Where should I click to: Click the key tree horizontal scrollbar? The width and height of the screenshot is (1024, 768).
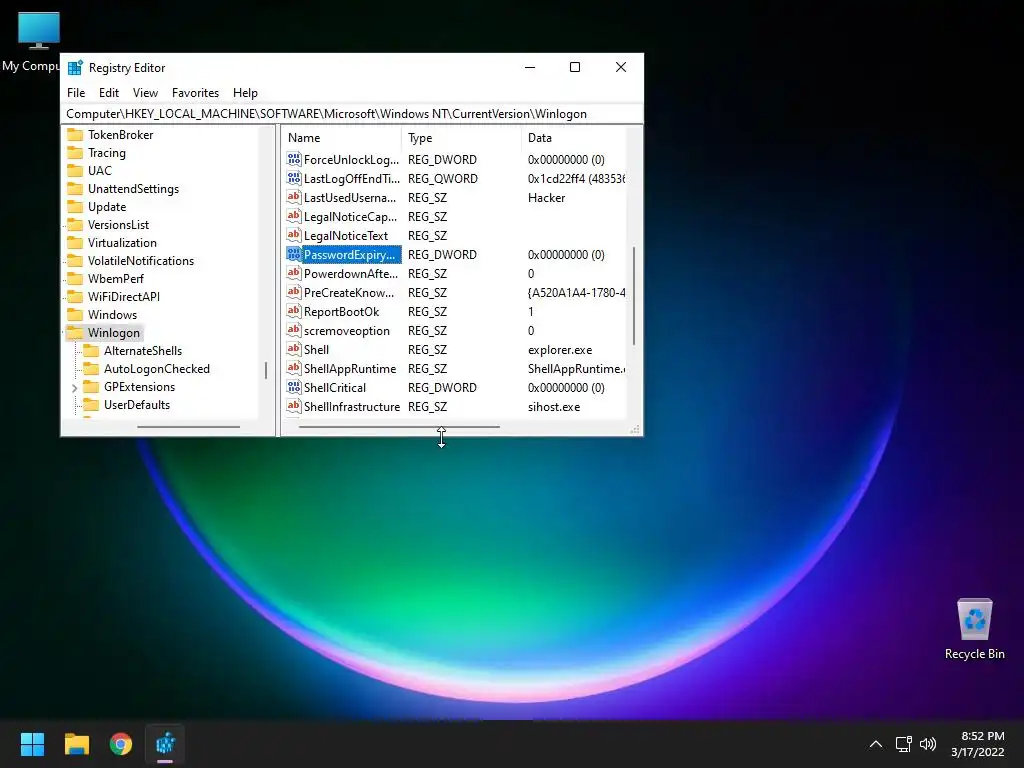click(x=189, y=426)
